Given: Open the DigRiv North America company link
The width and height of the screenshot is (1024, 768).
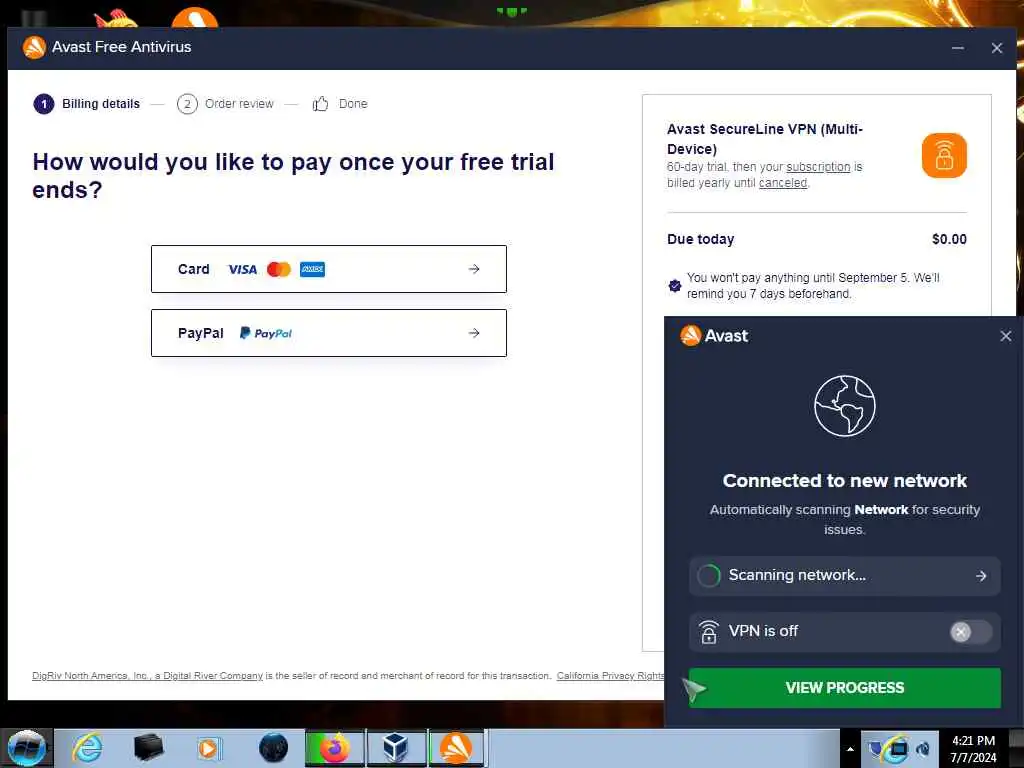Looking at the screenshot, I should [x=148, y=676].
